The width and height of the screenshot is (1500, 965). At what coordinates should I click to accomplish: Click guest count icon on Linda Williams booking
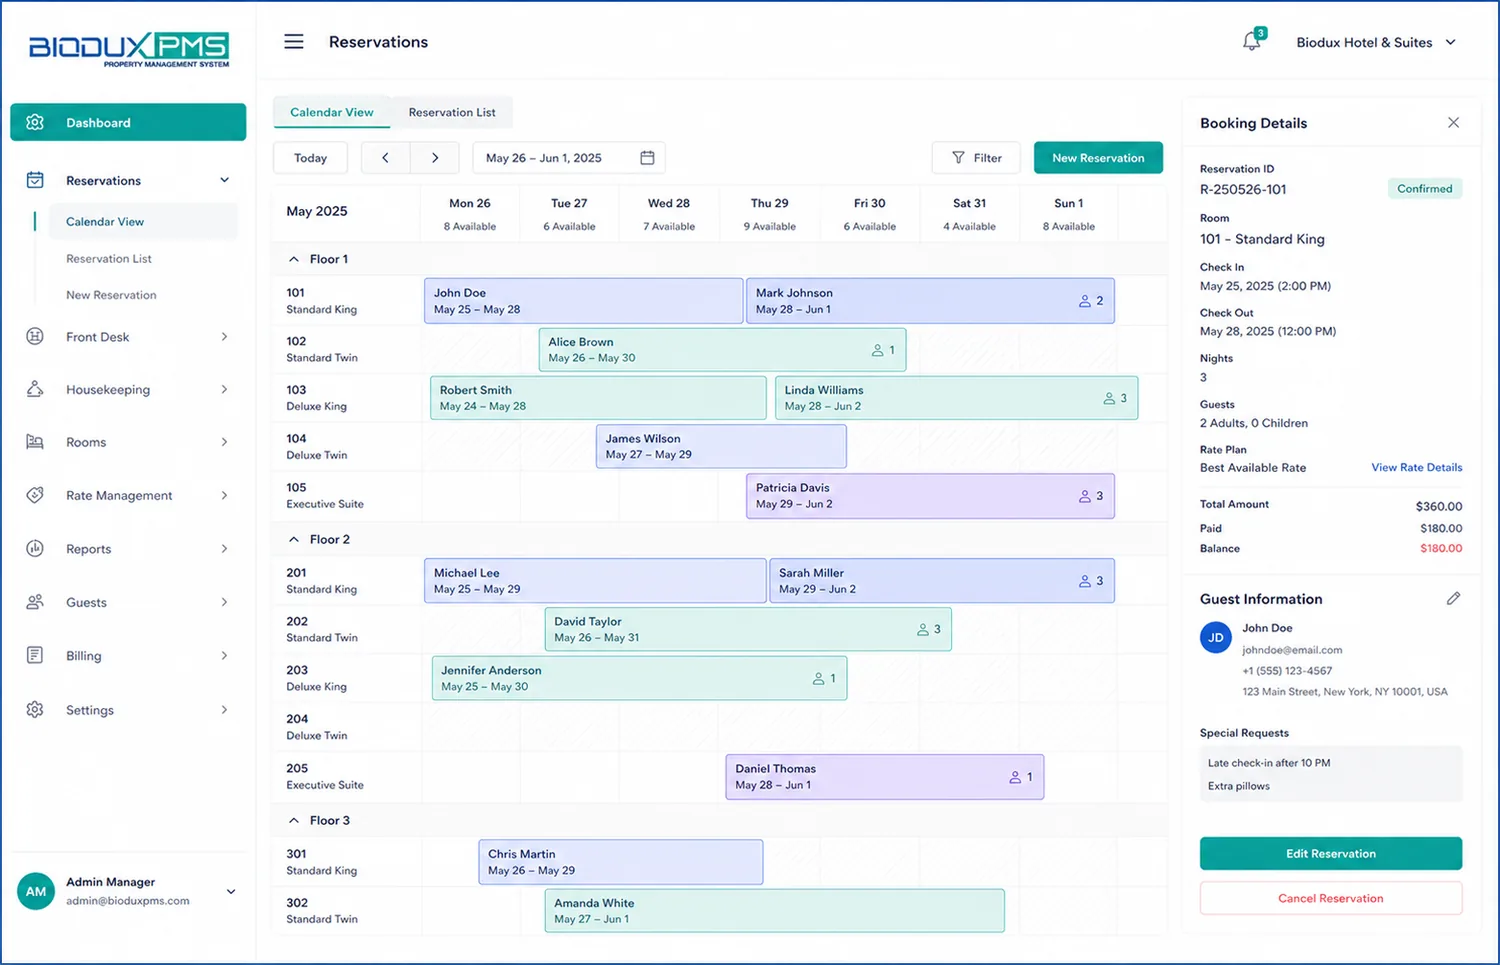[x=1109, y=398]
